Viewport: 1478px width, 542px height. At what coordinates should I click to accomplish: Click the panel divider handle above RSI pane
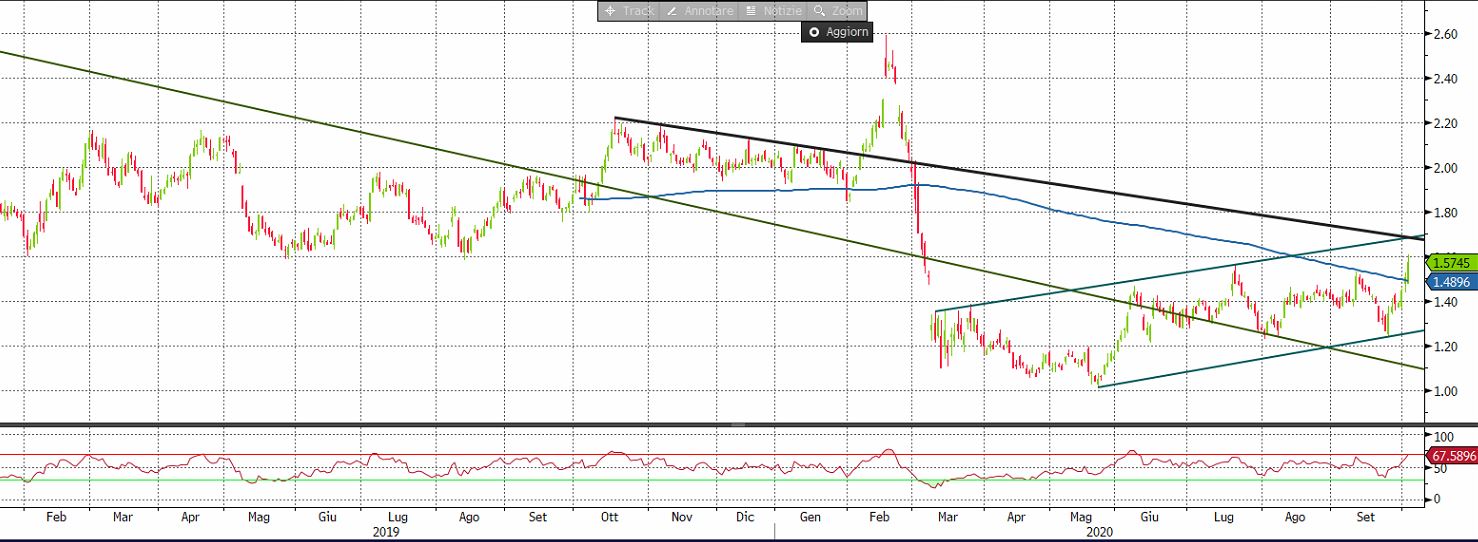pos(738,425)
